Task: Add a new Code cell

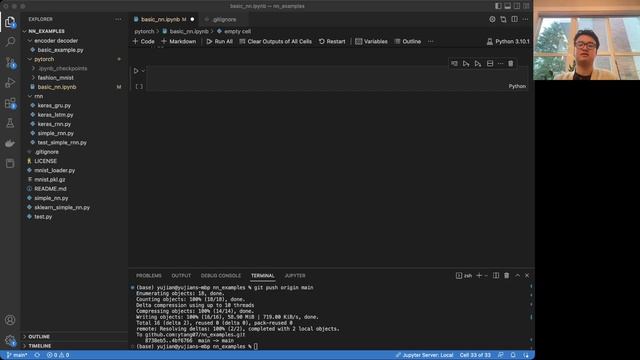Action: (x=144, y=41)
